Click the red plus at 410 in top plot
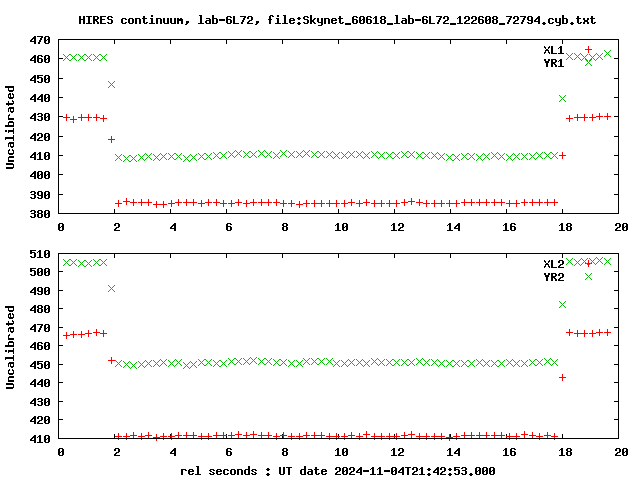 coord(563,156)
